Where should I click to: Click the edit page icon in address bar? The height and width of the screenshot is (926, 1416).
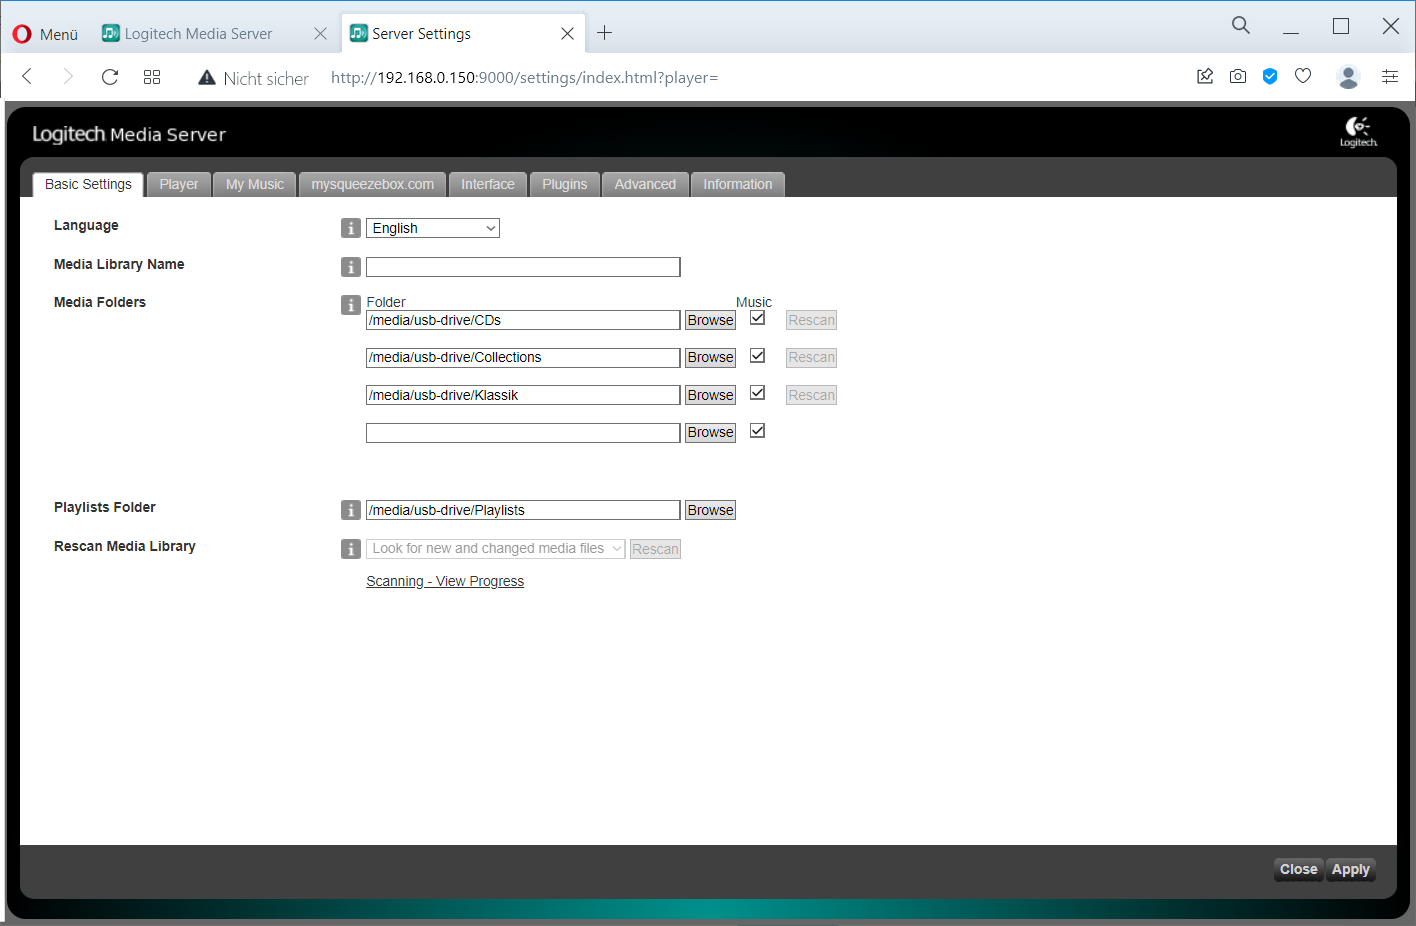(1205, 76)
